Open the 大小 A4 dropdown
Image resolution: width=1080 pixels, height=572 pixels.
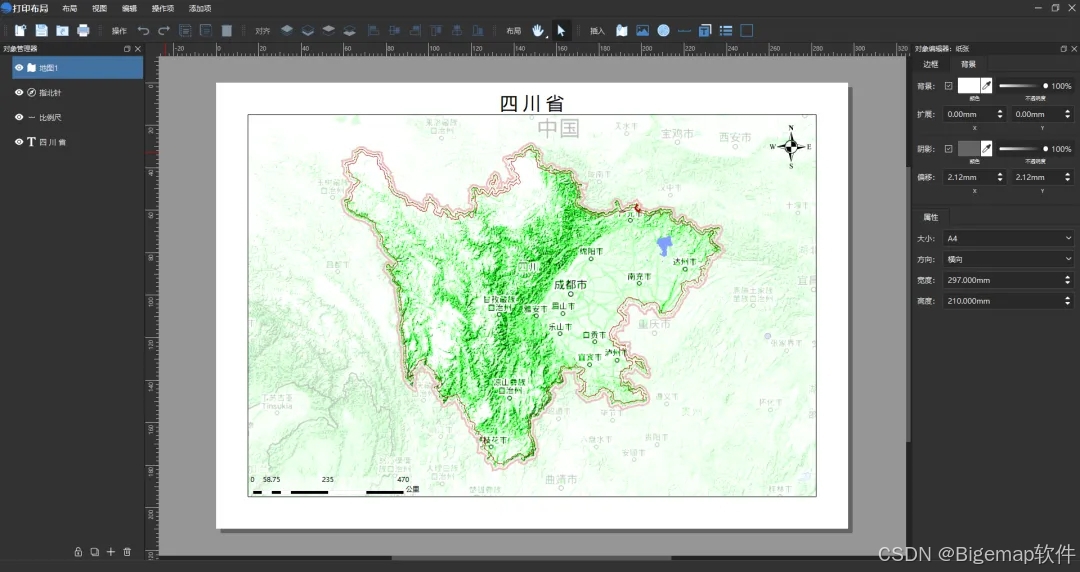(x=1008, y=238)
